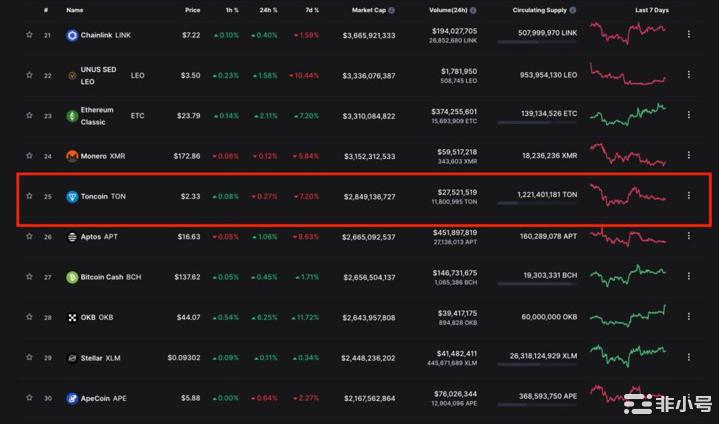Click the Chainlink coin logo icon
This screenshot has height=424, width=719.
[x=72, y=35]
